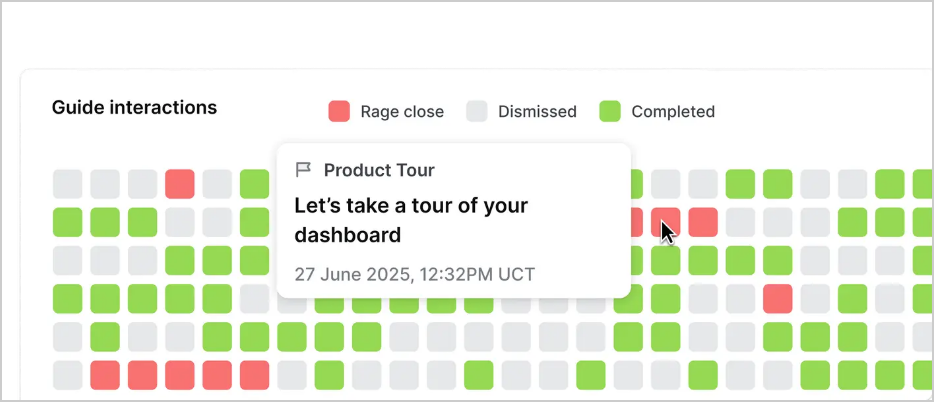Select the top-left gray cell of the grid
The image size is (934, 402).
tap(68, 184)
